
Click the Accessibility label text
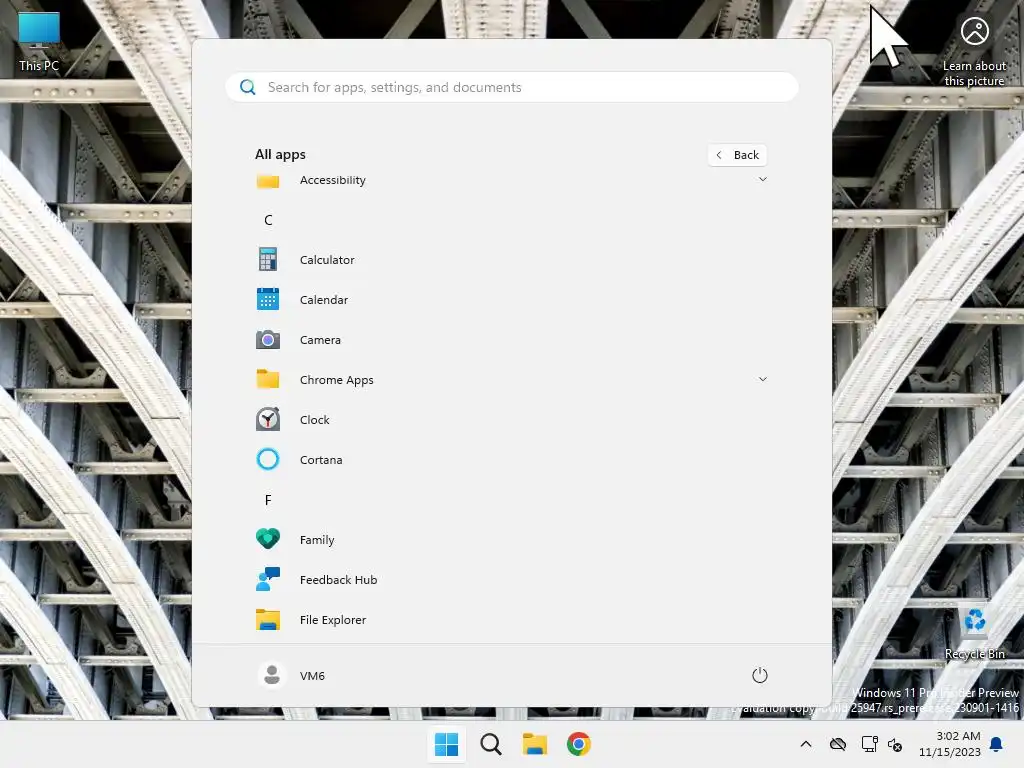pyautogui.click(x=332, y=180)
